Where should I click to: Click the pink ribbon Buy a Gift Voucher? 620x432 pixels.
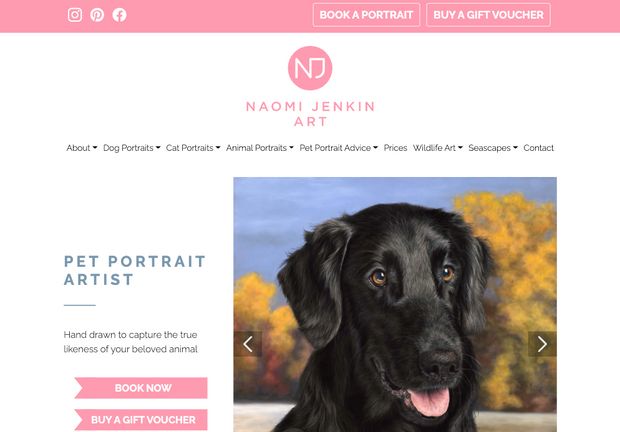click(x=141, y=420)
